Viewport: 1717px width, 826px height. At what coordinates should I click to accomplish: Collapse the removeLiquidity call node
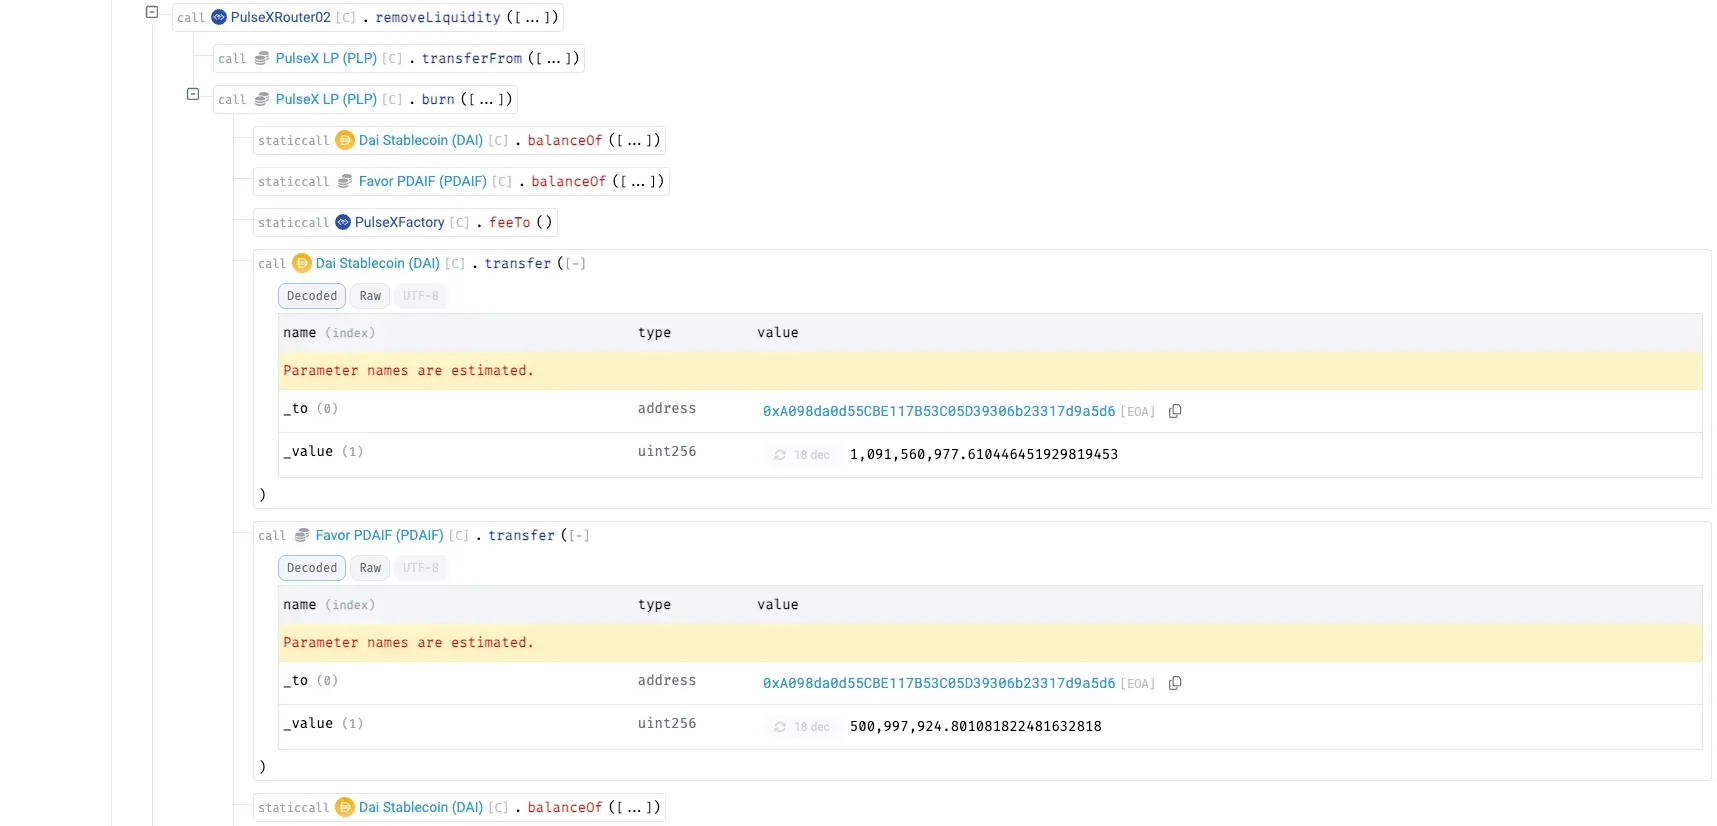coord(152,12)
